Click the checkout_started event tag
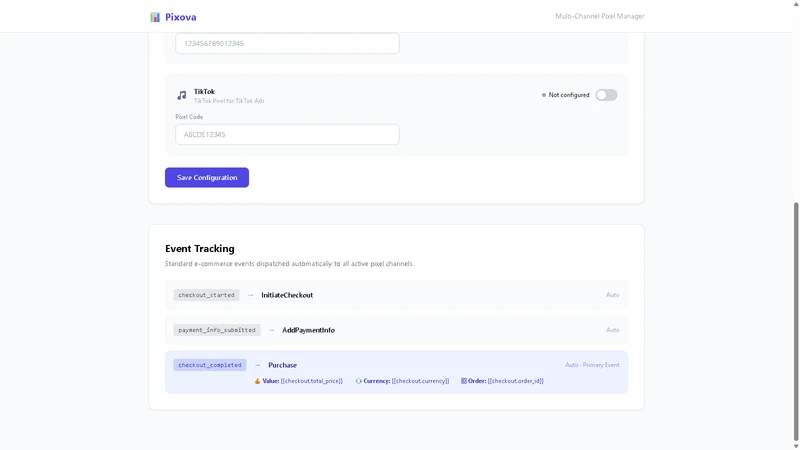800x450 pixels. point(206,295)
